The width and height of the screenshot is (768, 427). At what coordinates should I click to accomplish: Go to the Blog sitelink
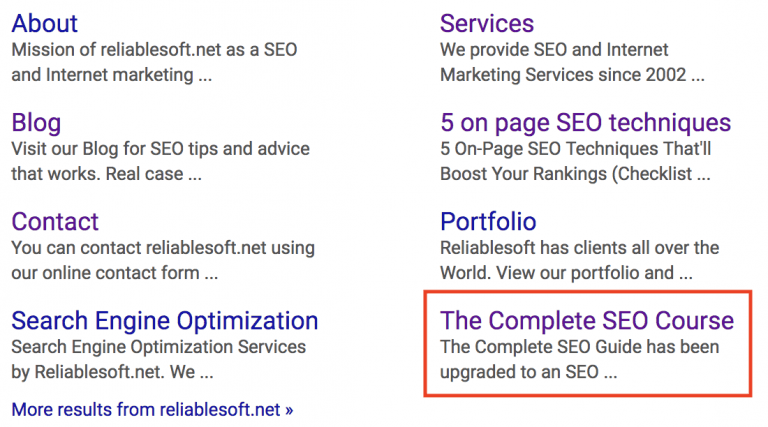pyautogui.click(x=36, y=123)
